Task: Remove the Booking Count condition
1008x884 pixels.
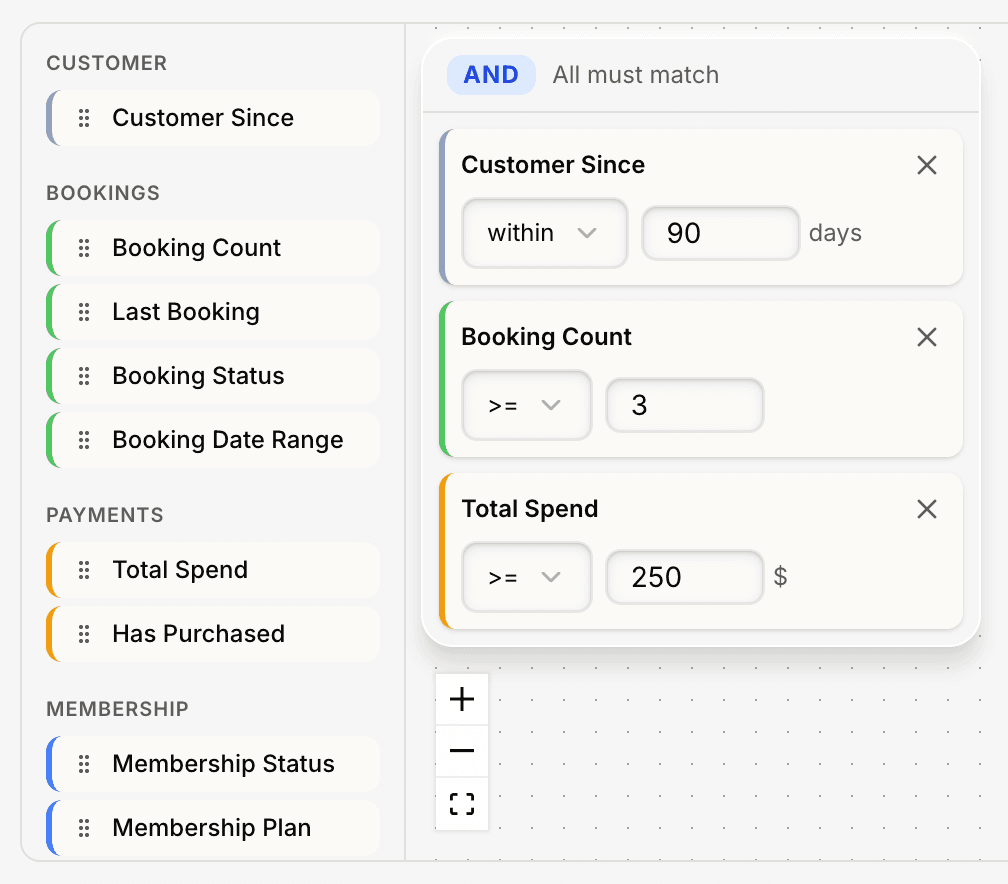Action: tap(927, 337)
